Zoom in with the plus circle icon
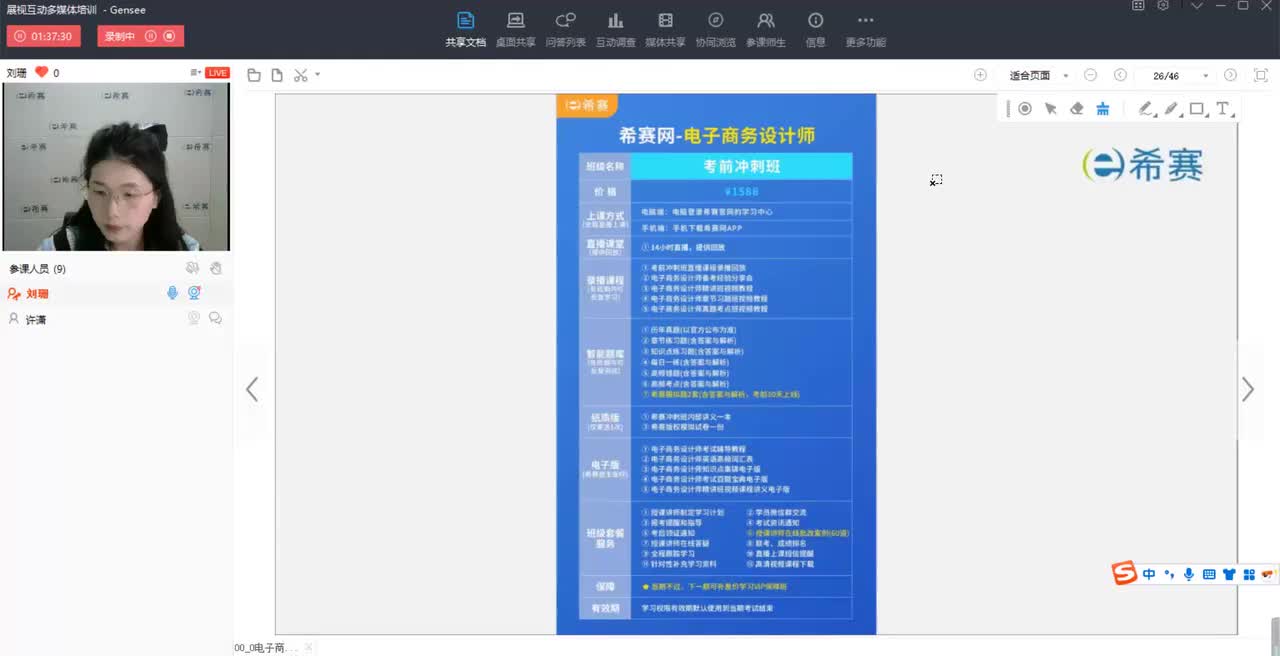Image resolution: width=1280 pixels, height=656 pixels. click(980, 75)
